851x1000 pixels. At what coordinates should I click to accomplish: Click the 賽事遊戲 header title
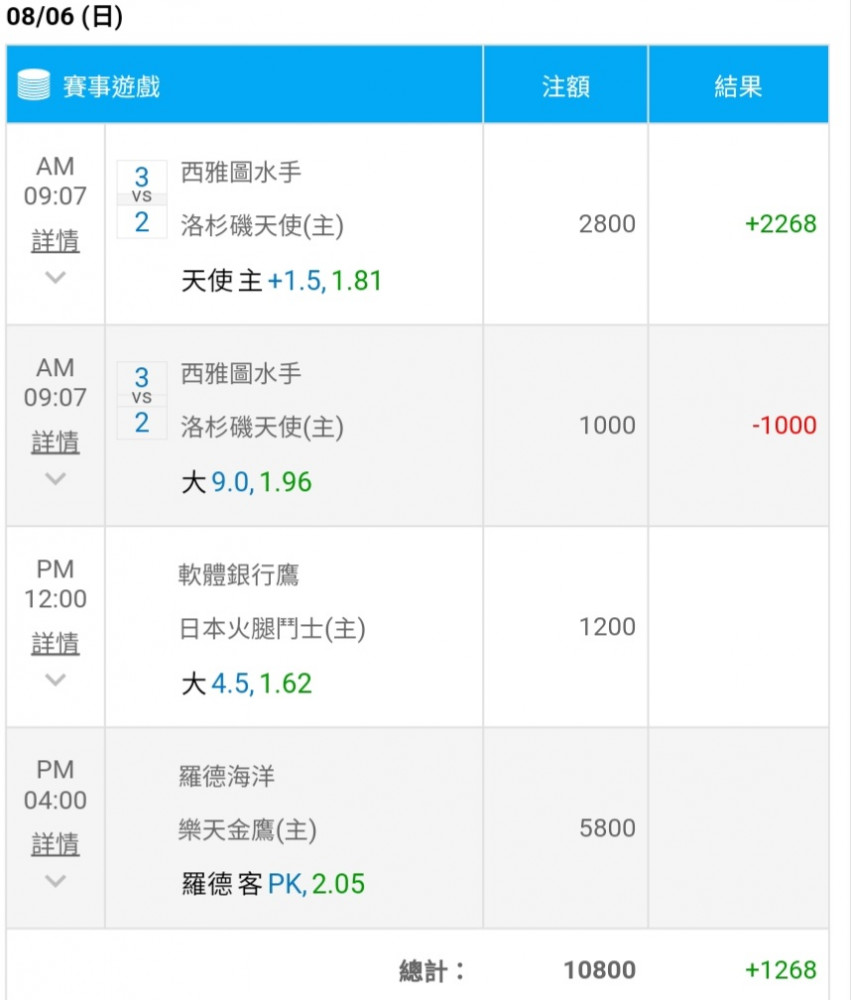tap(111, 86)
